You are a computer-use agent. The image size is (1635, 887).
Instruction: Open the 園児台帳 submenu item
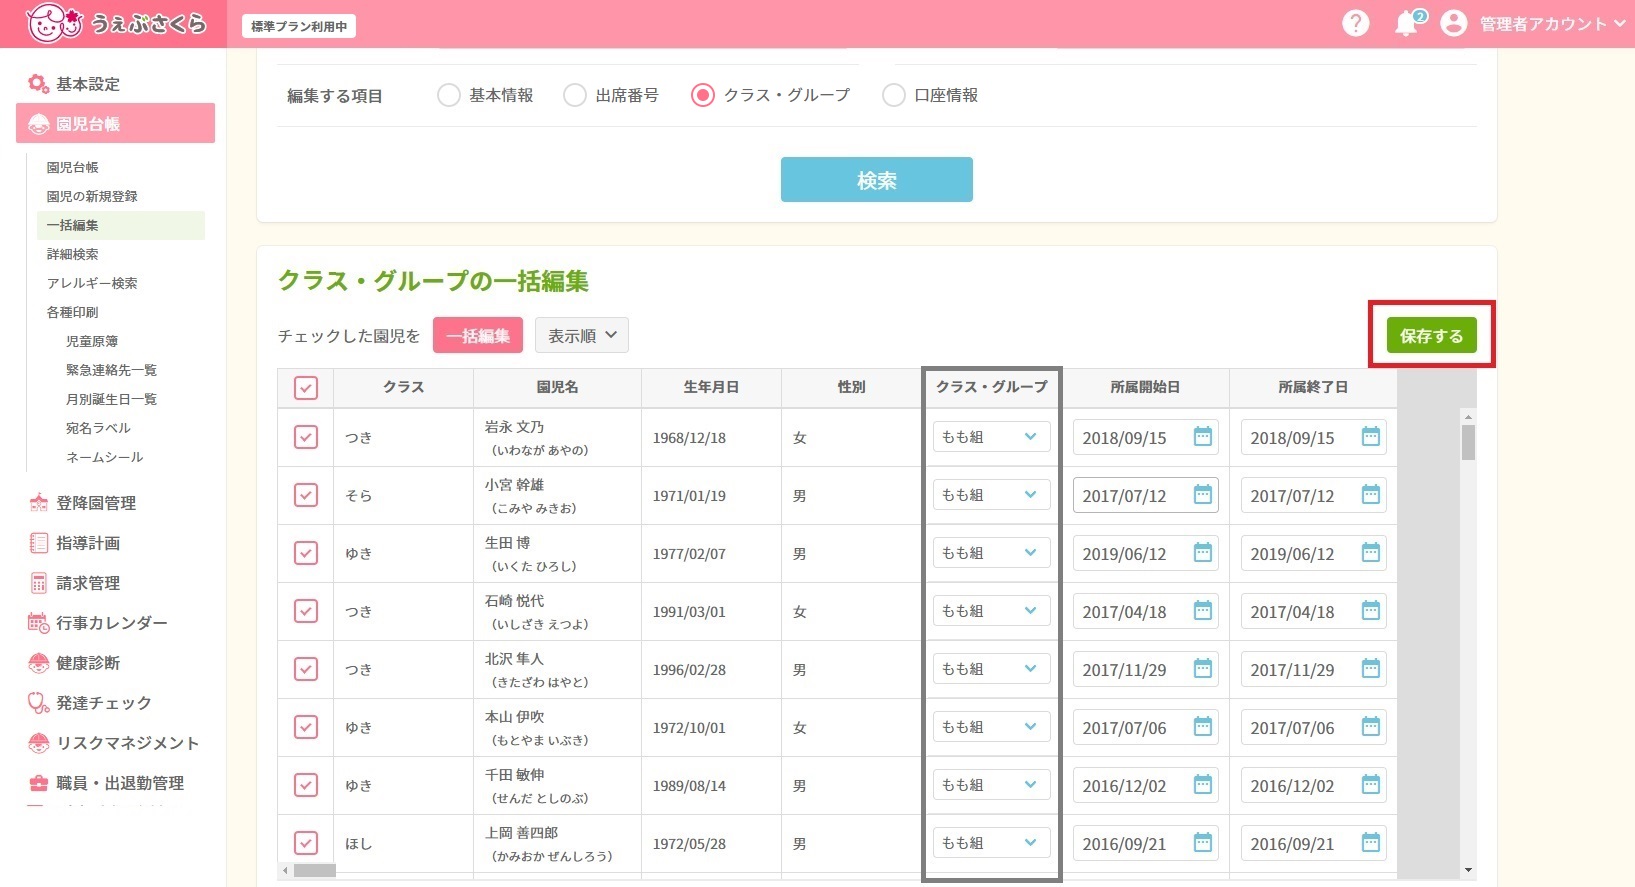[x=72, y=167]
